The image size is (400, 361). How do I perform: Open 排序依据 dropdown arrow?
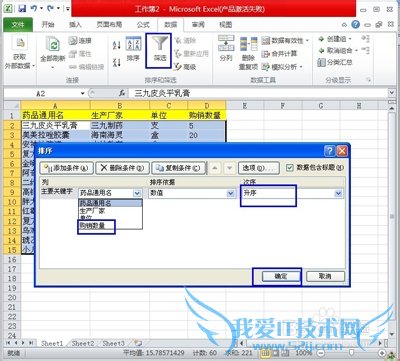coord(230,193)
